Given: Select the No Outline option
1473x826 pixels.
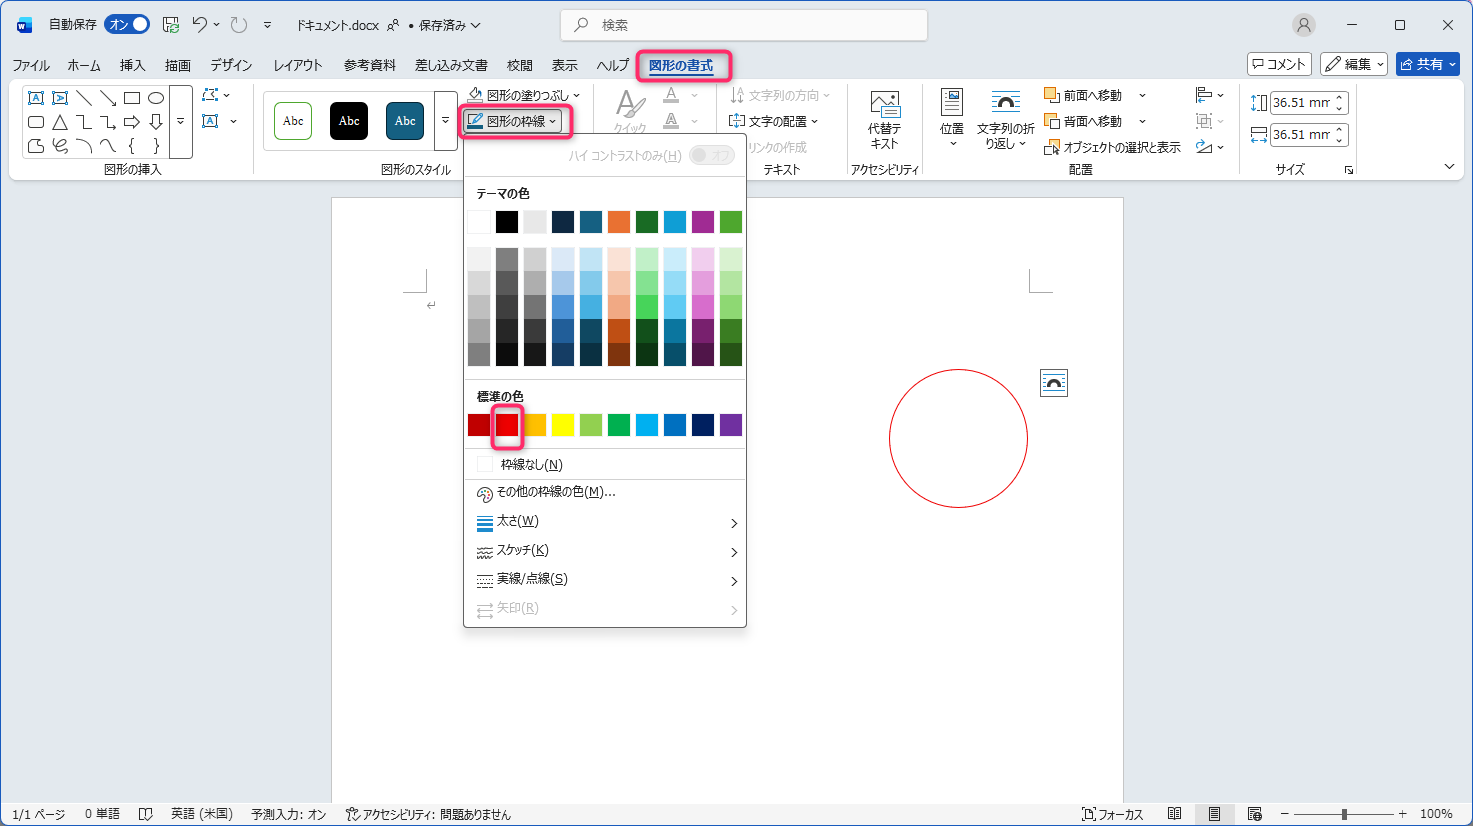Looking at the screenshot, I should coord(531,464).
